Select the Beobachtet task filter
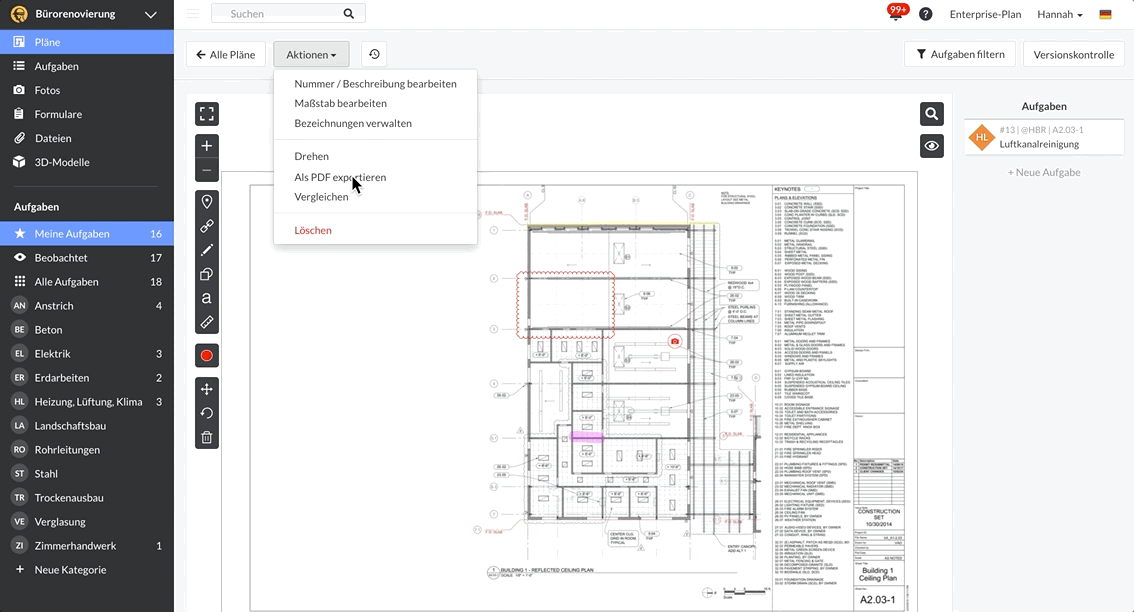Screen dimensions: 1134x612 pos(87,258)
